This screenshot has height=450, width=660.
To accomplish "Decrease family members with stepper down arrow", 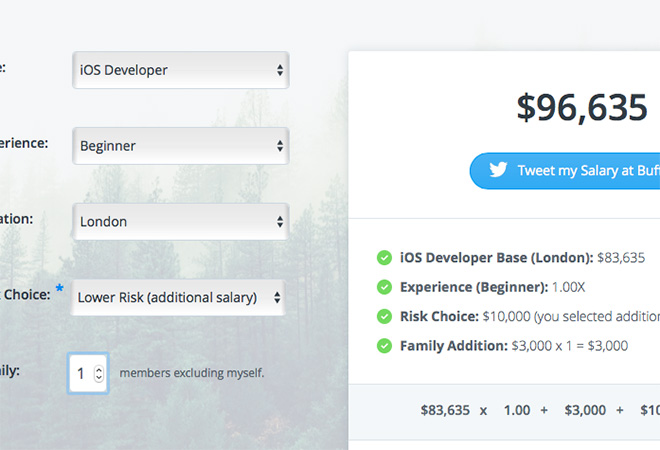I will coord(98,378).
